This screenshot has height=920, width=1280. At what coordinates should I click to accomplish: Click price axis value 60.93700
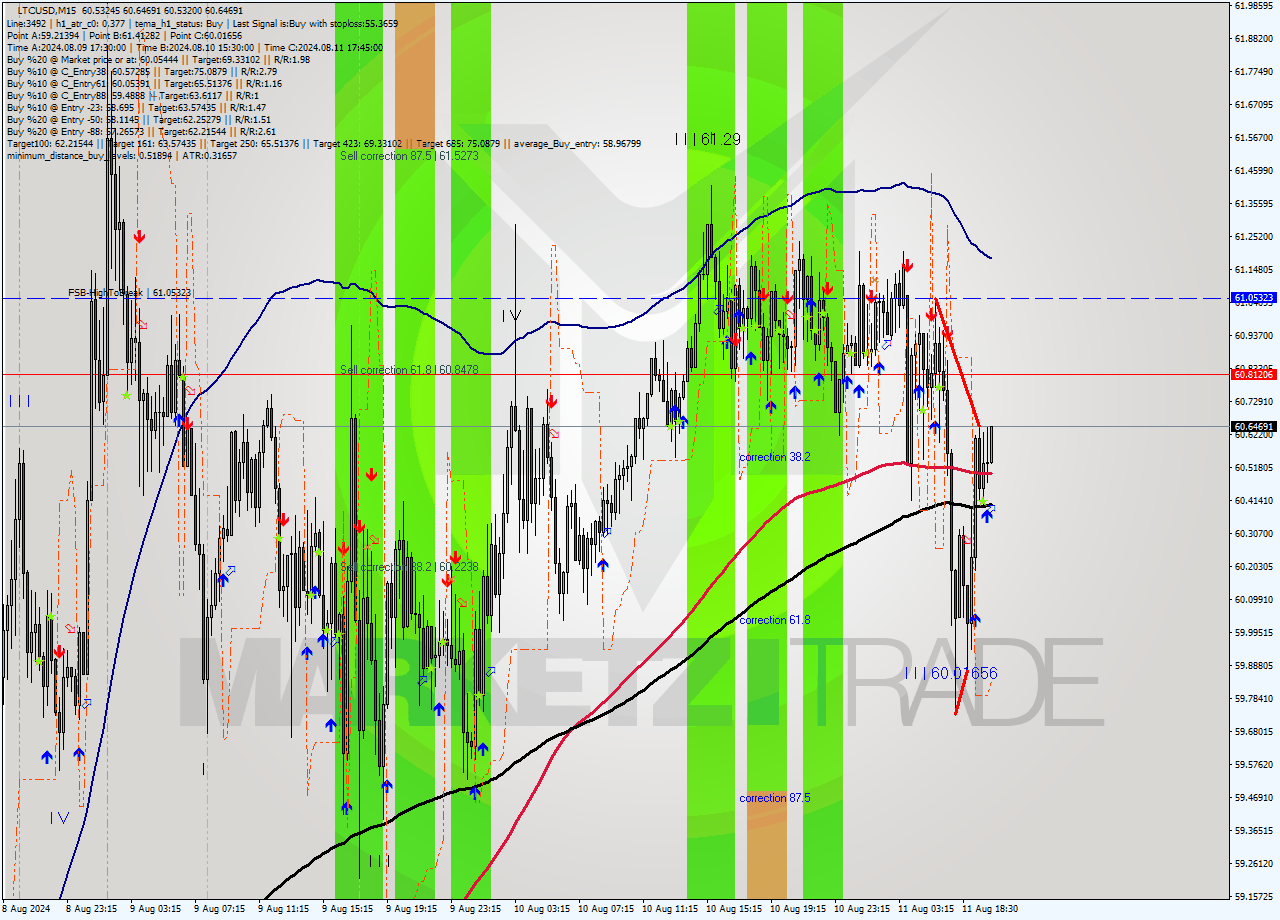pyautogui.click(x=1254, y=335)
